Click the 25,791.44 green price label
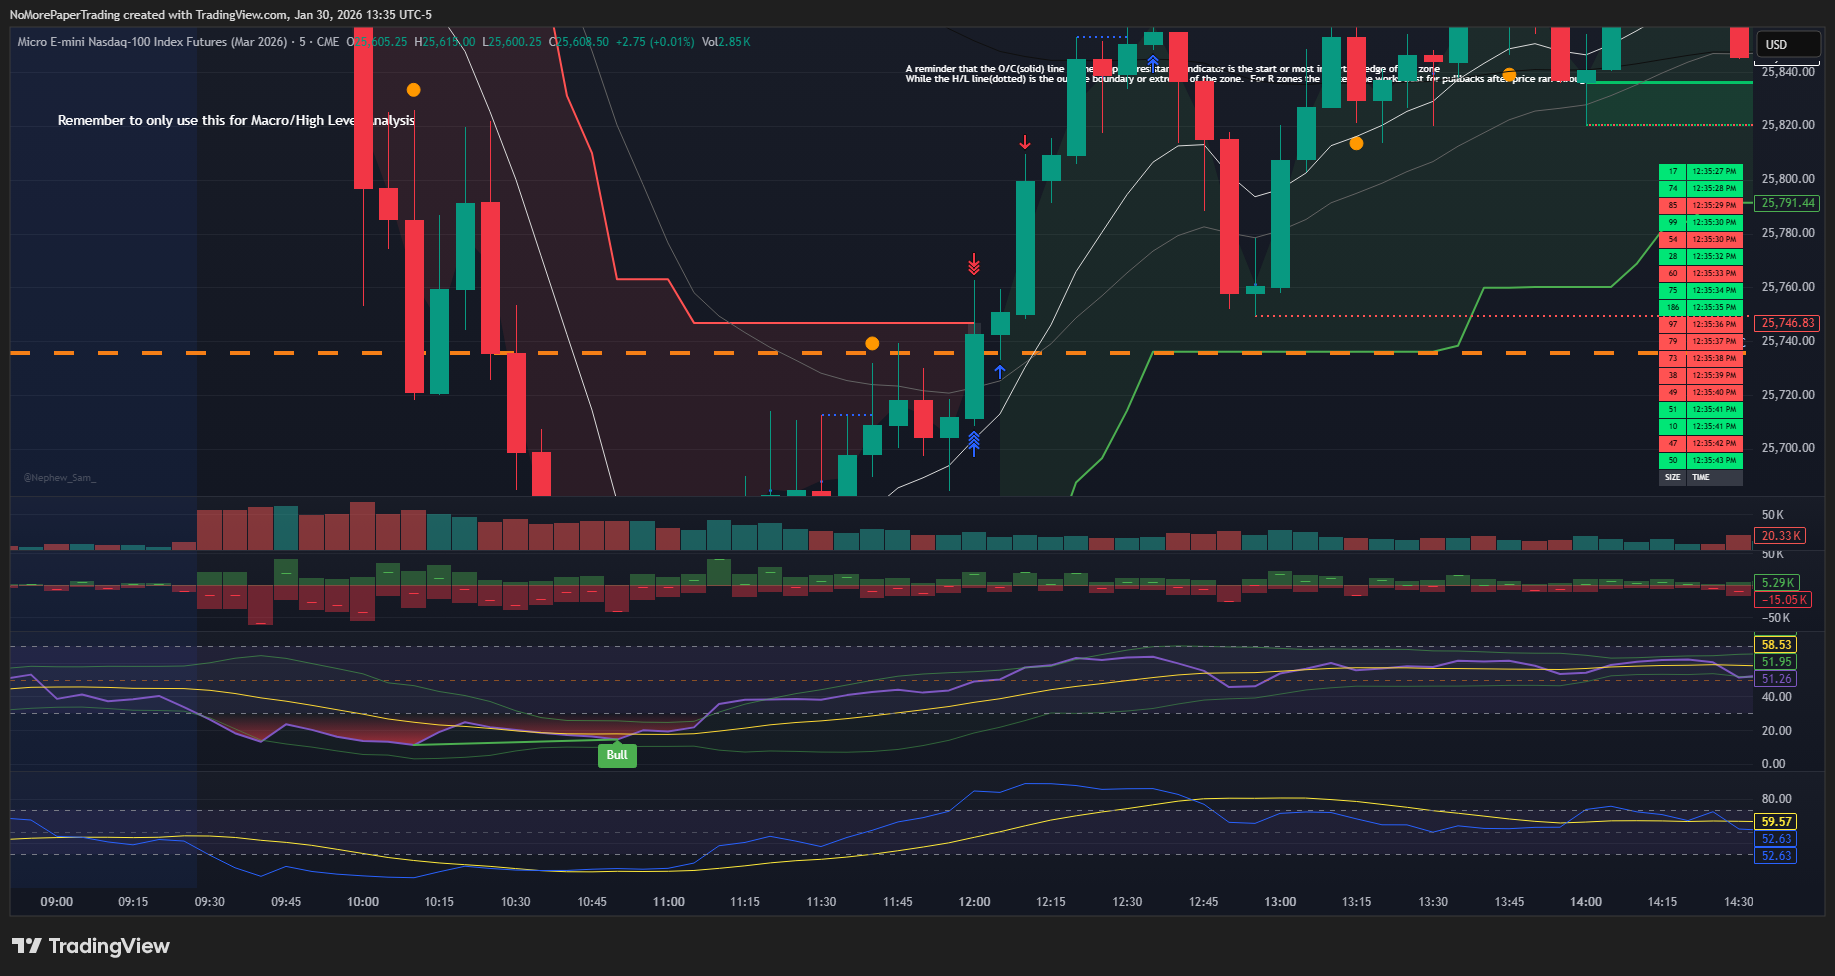Viewport: 1835px width, 976px height. [x=1788, y=203]
